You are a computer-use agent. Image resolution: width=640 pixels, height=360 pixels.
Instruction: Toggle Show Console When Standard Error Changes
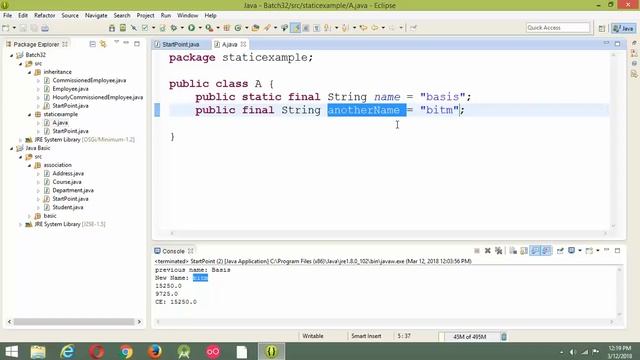click(546, 251)
